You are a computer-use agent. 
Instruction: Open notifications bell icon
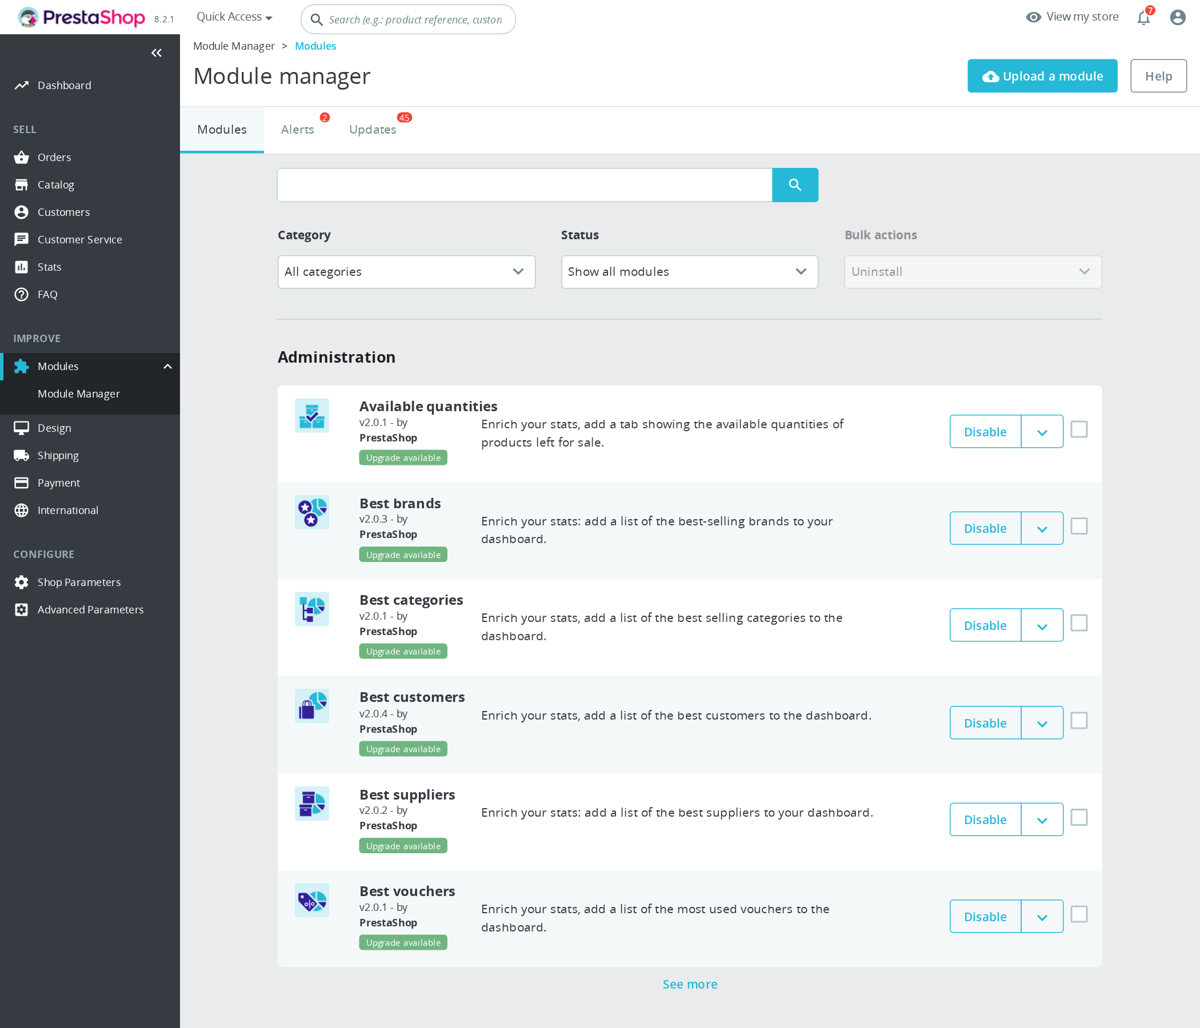pos(1144,17)
